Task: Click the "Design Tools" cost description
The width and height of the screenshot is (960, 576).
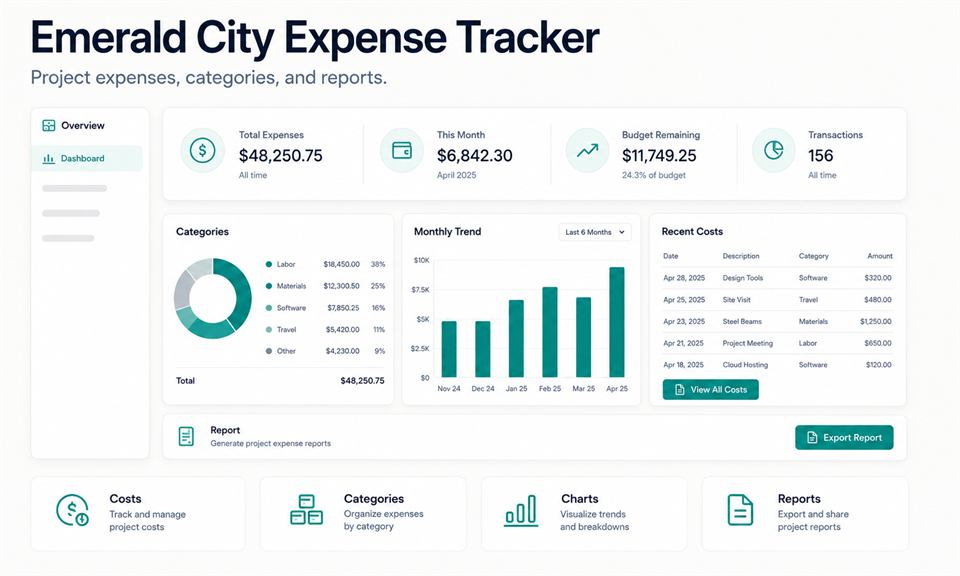Action: pyautogui.click(x=743, y=278)
